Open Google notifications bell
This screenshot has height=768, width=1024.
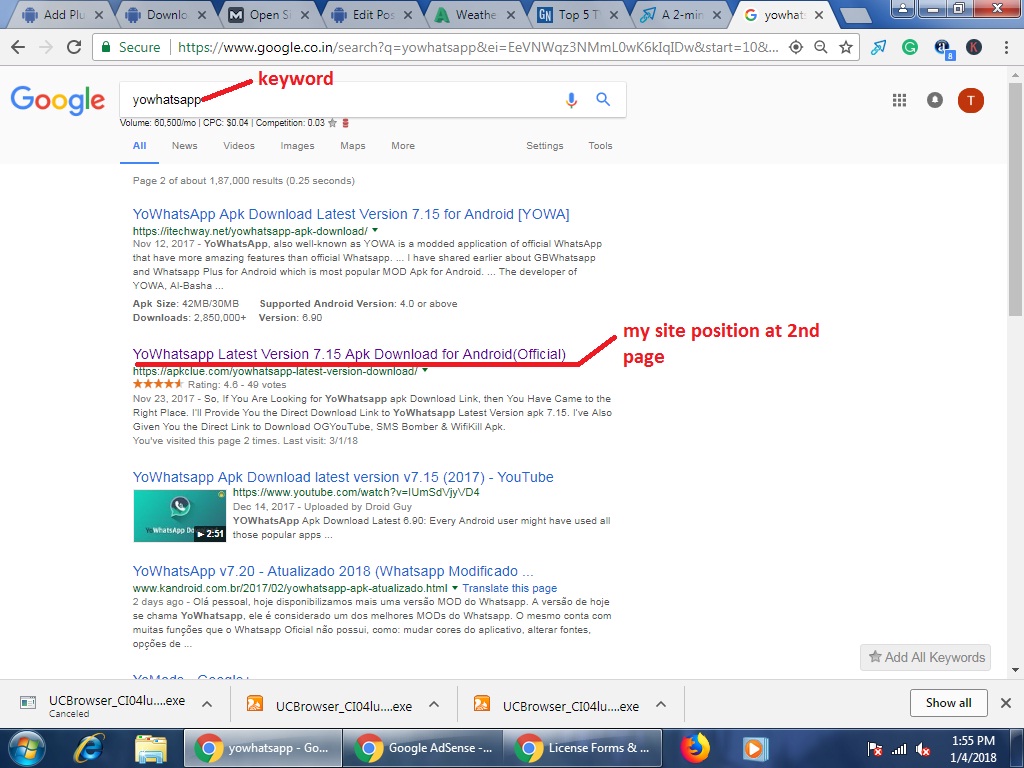point(935,100)
